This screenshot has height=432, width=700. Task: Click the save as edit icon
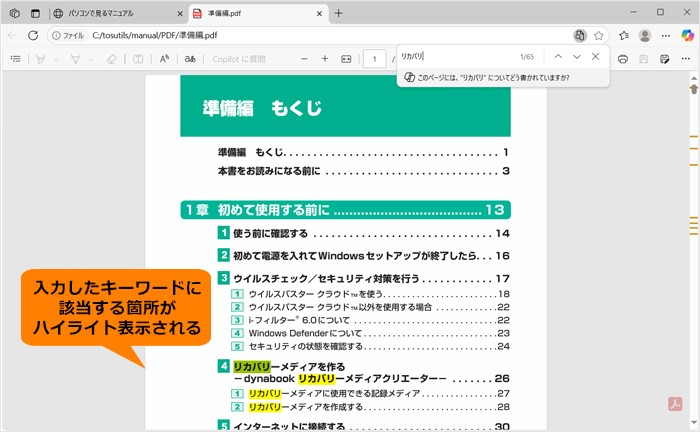click(665, 59)
